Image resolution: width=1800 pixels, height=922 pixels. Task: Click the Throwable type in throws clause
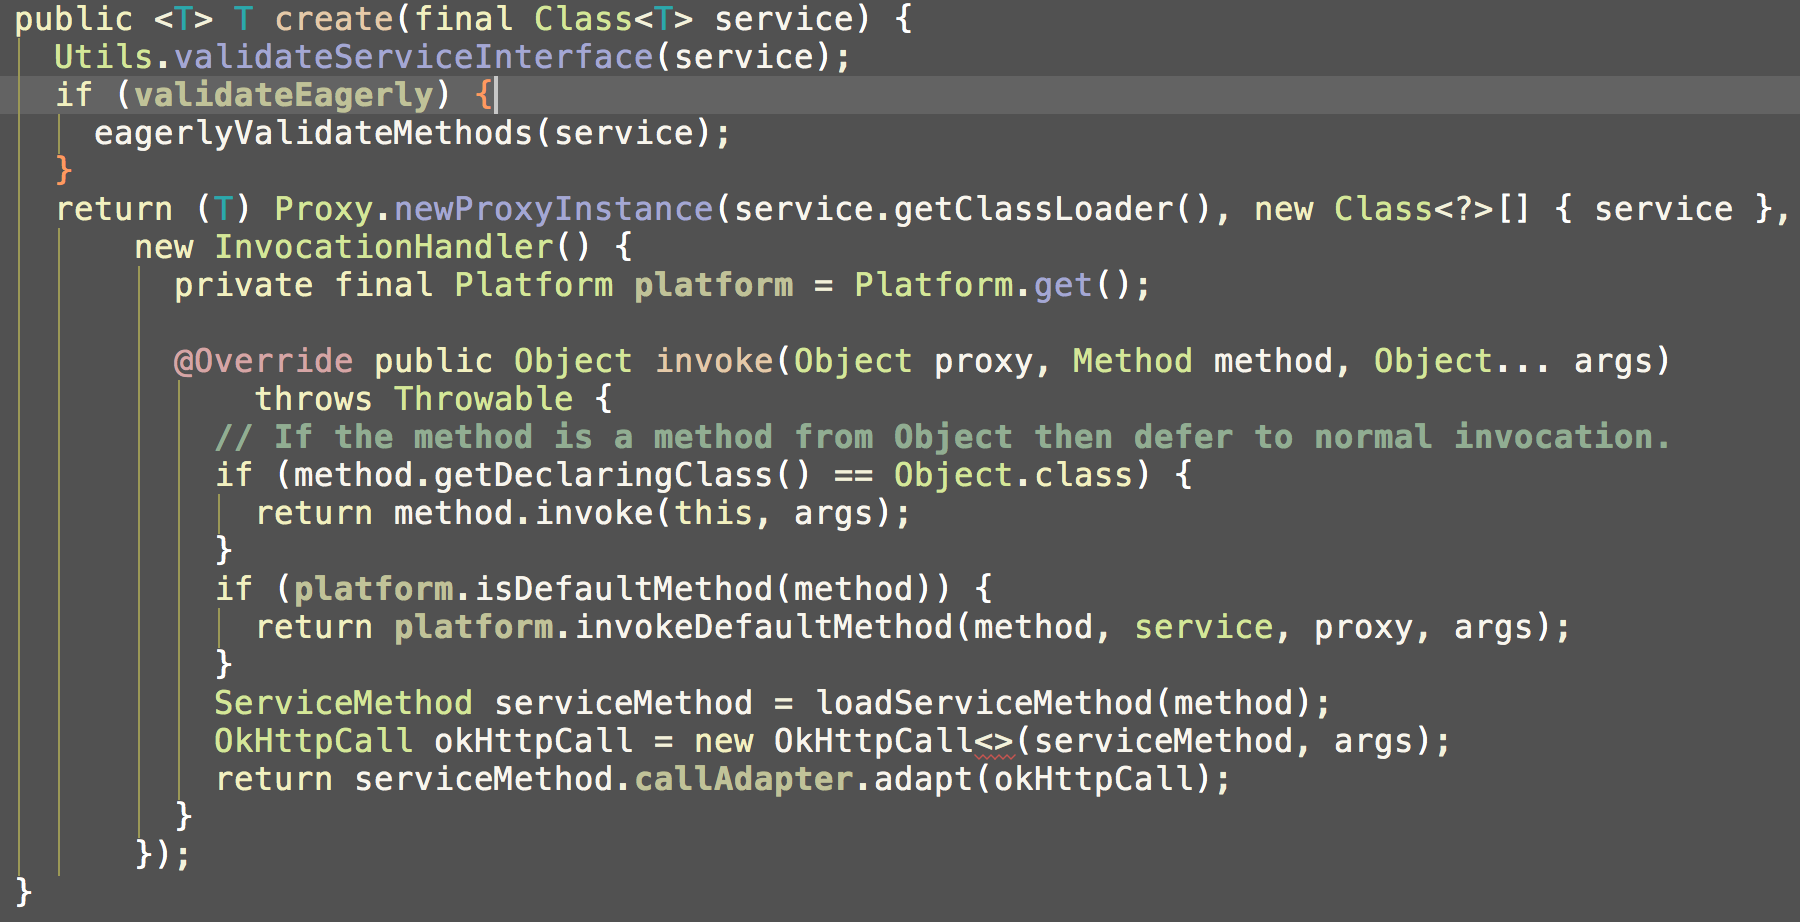coord(483,399)
